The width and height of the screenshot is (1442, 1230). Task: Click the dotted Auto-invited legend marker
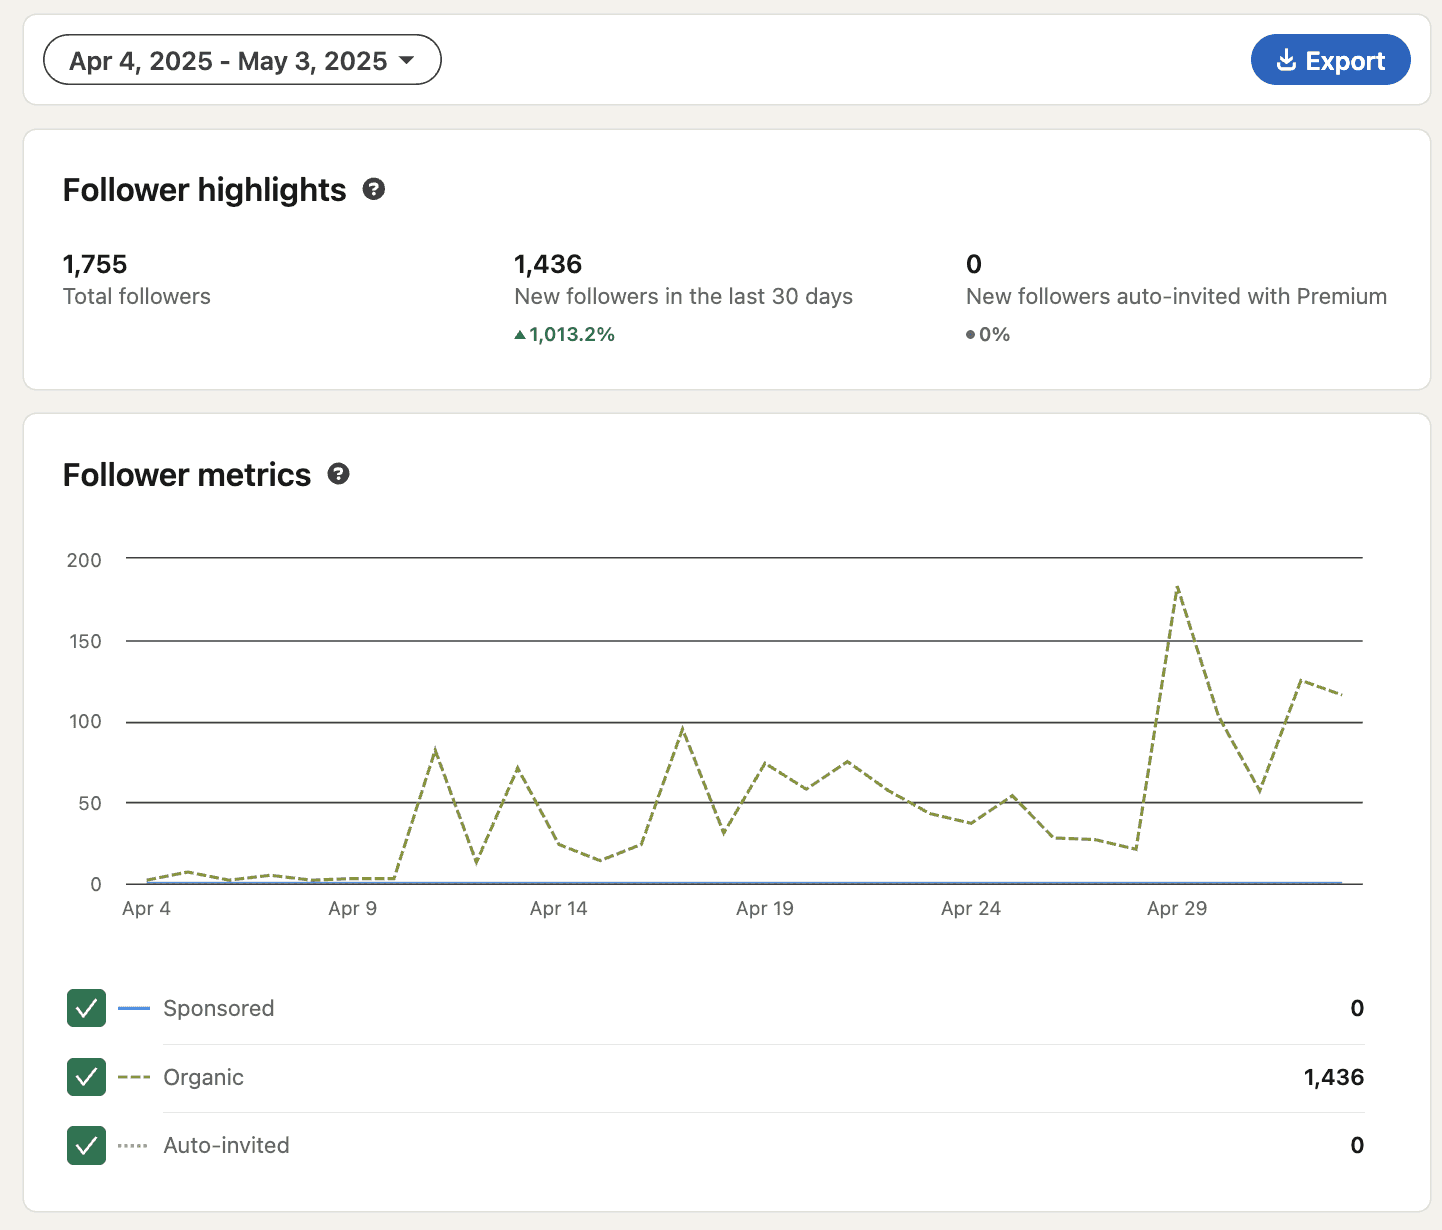click(x=133, y=1145)
